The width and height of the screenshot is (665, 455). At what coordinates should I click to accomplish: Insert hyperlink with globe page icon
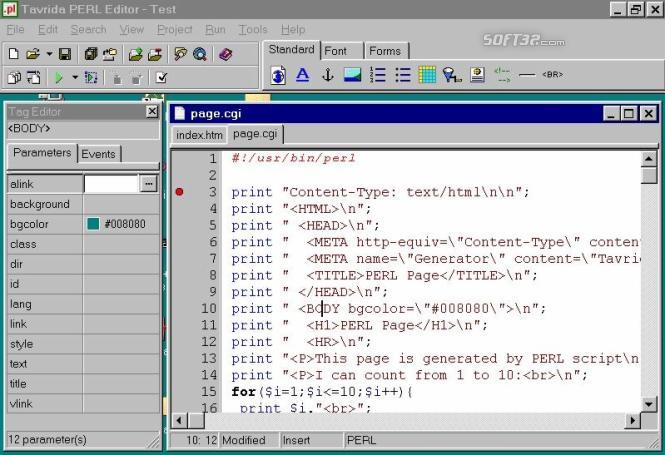point(278,75)
